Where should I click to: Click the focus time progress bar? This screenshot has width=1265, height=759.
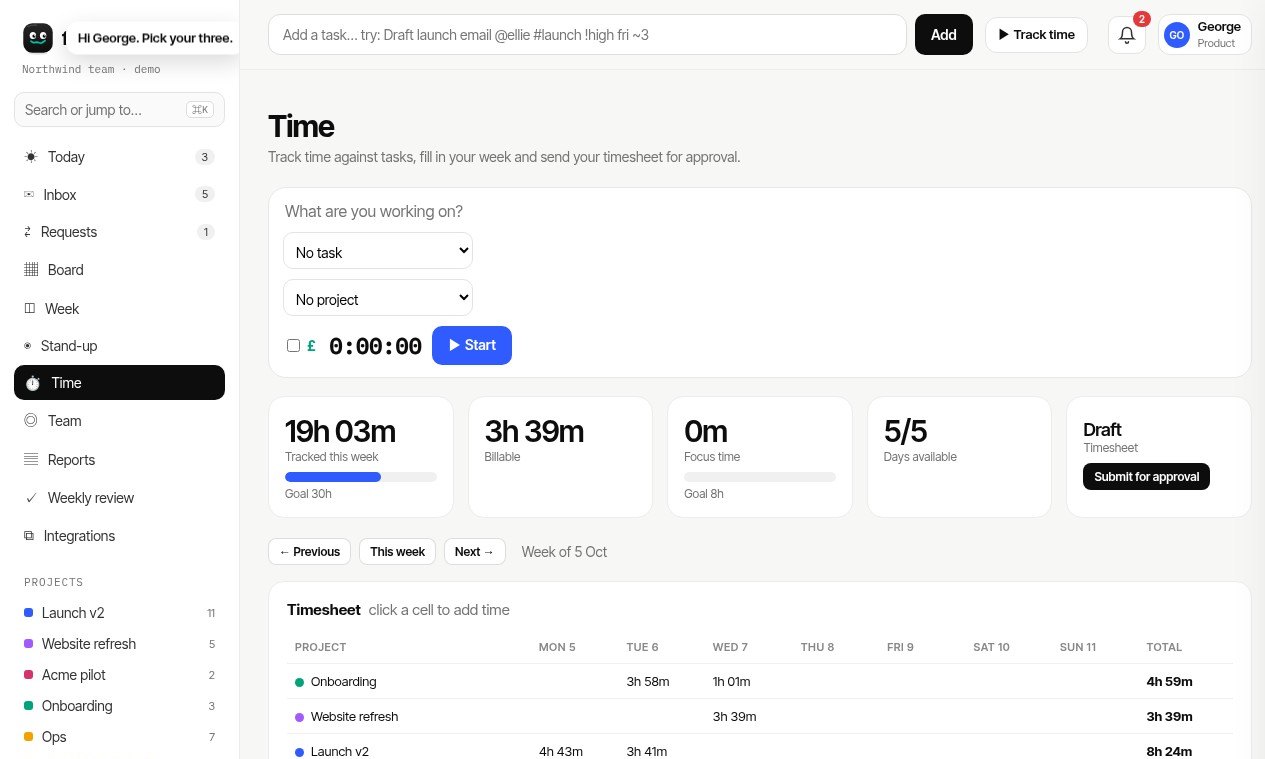click(x=760, y=477)
